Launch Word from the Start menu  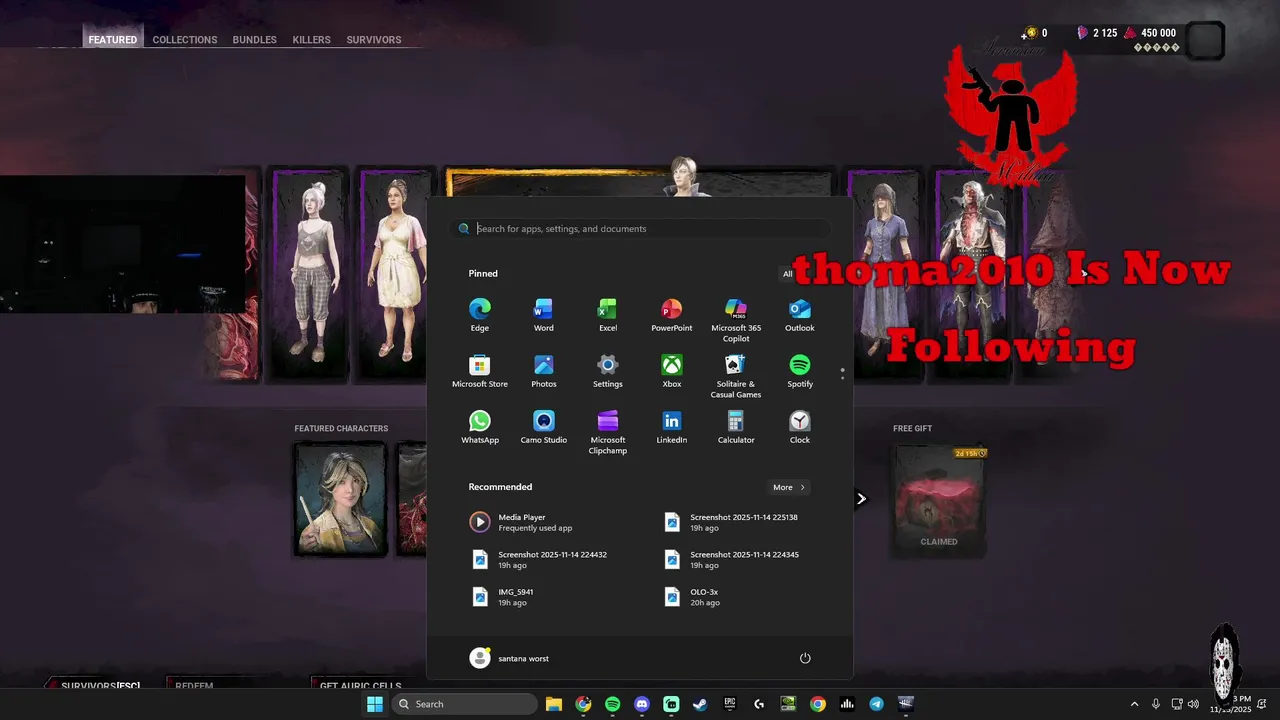pos(543,315)
